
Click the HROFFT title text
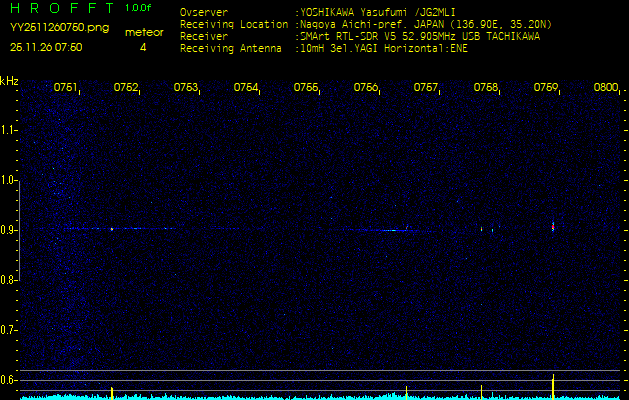click(x=63, y=8)
